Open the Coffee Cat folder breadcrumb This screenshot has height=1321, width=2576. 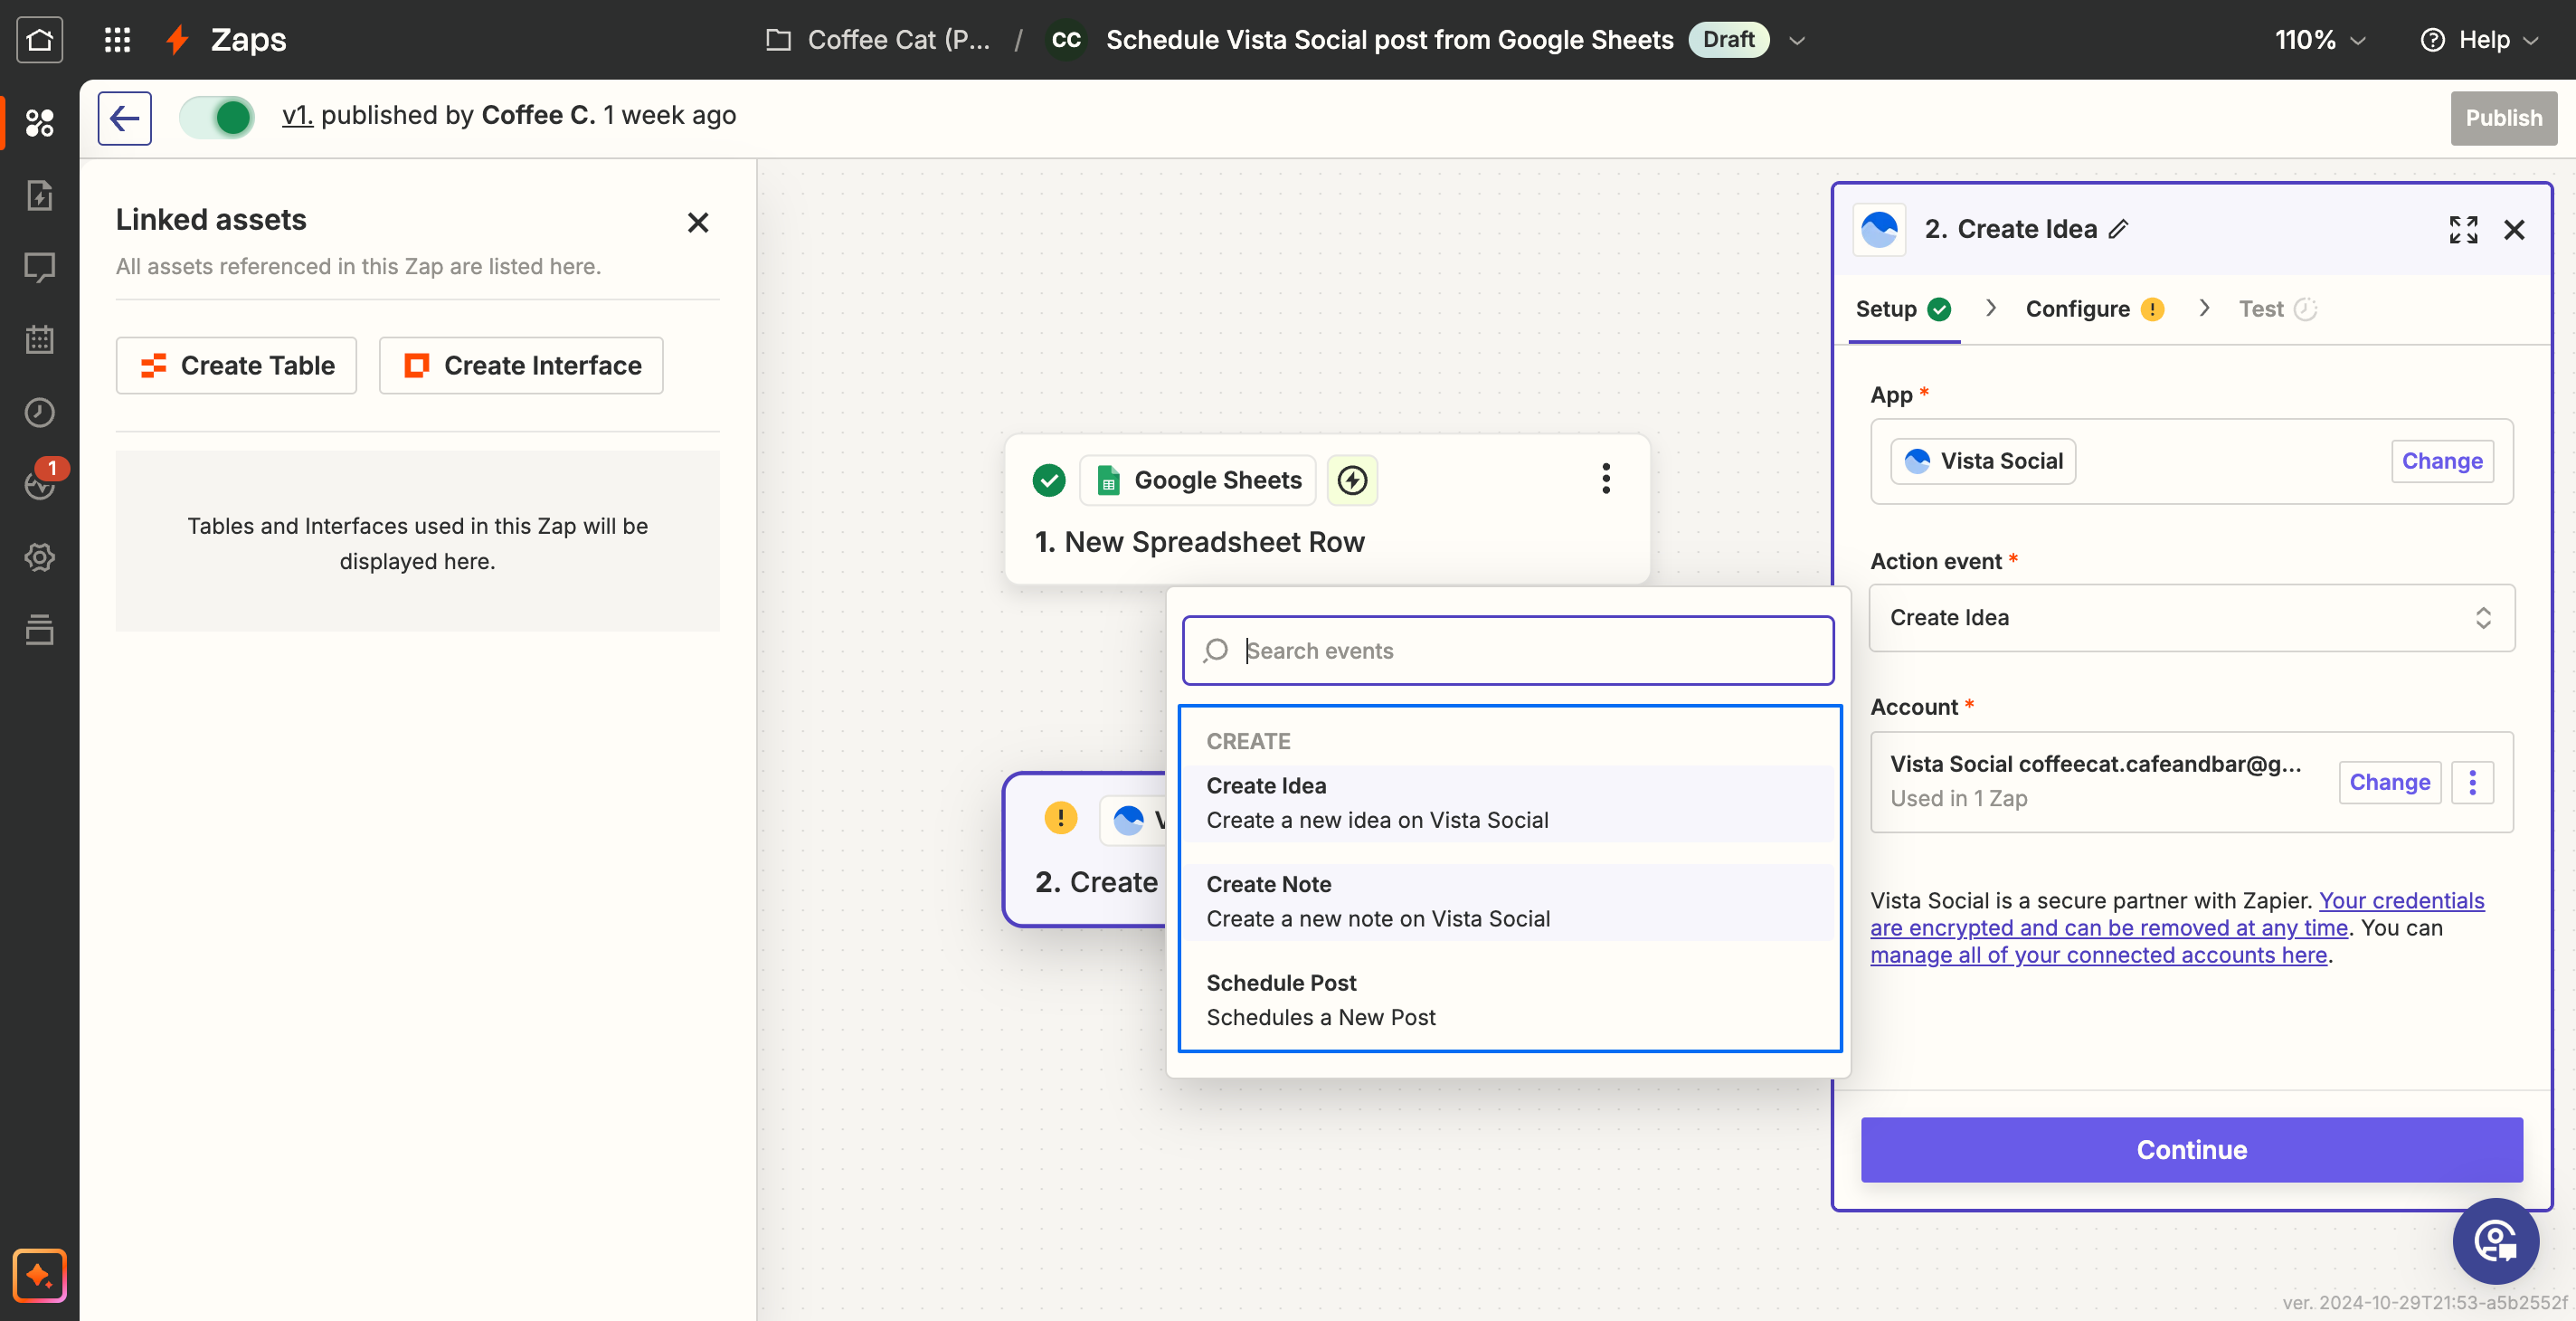[x=878, y=39]
